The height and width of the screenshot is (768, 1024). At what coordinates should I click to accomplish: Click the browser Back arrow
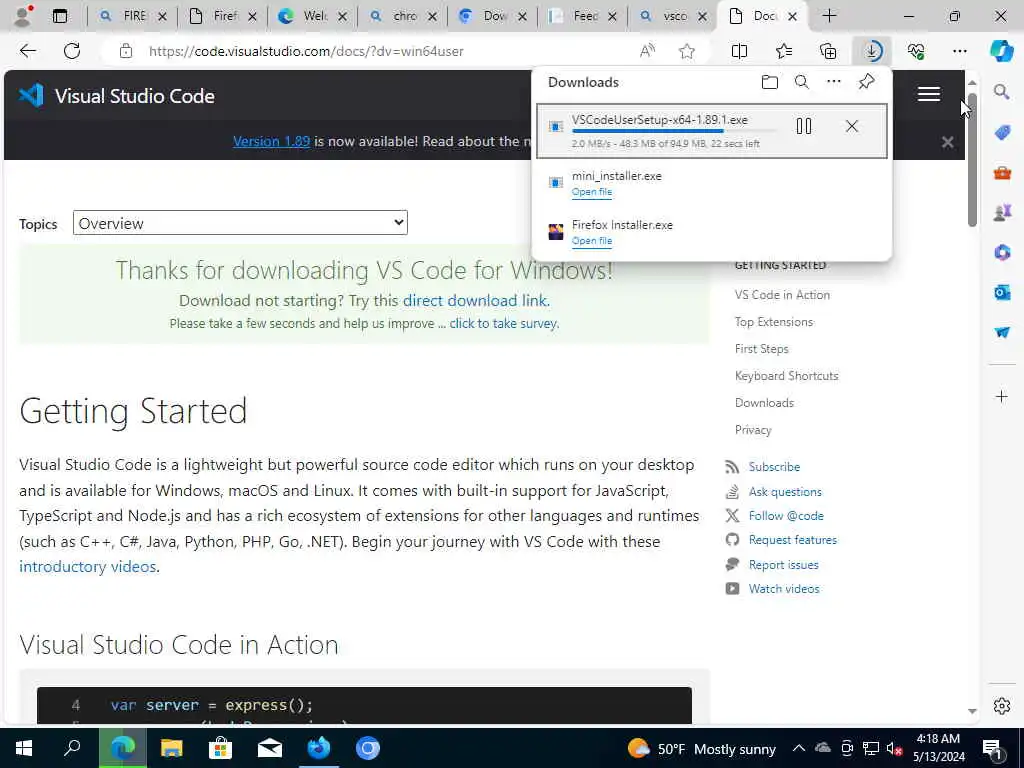point(27,51)
